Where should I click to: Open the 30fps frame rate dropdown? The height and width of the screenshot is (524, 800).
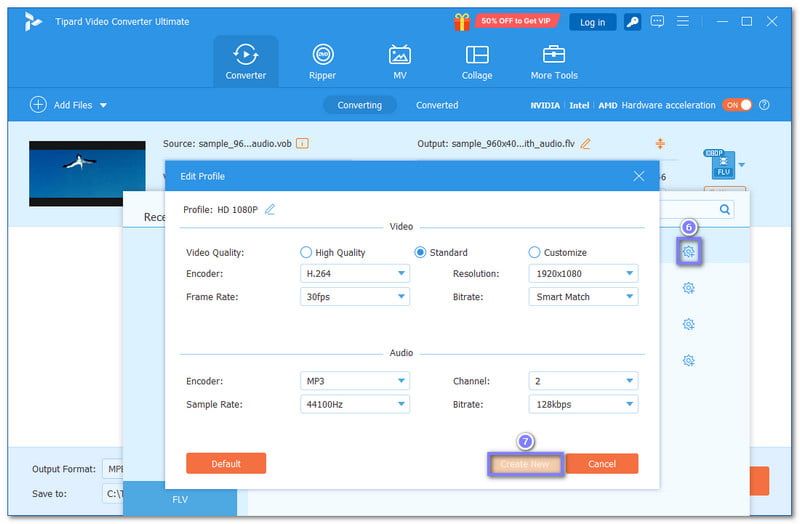tap(355, 296)
